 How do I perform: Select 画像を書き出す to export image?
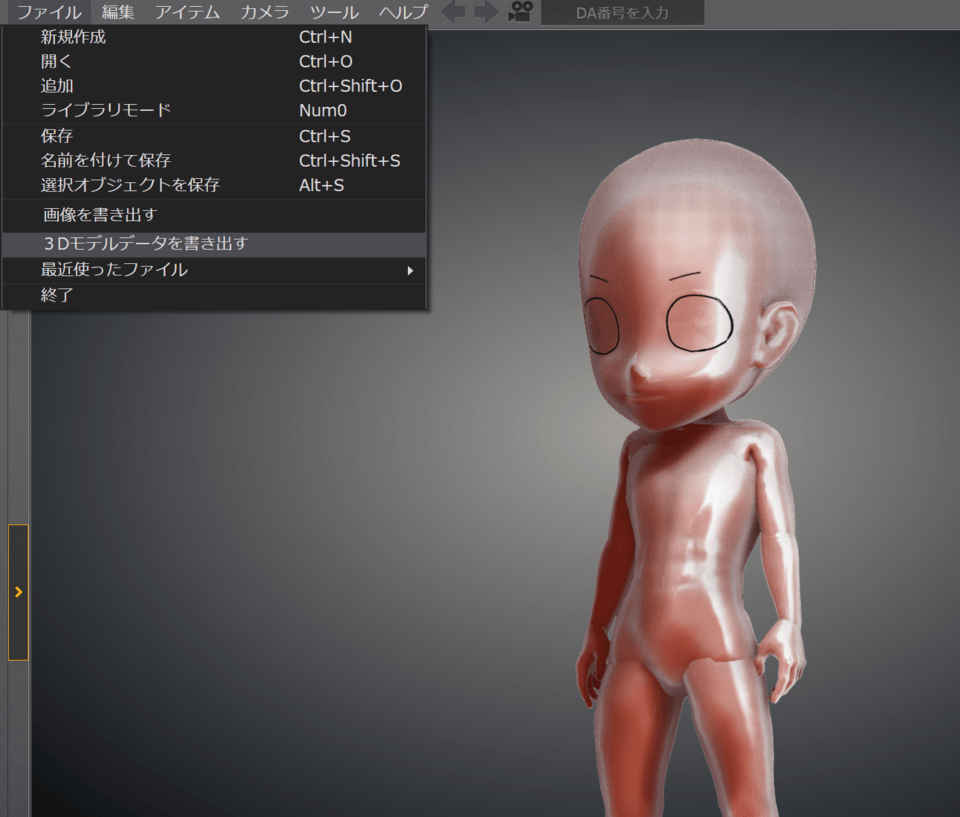coord(100,215)
